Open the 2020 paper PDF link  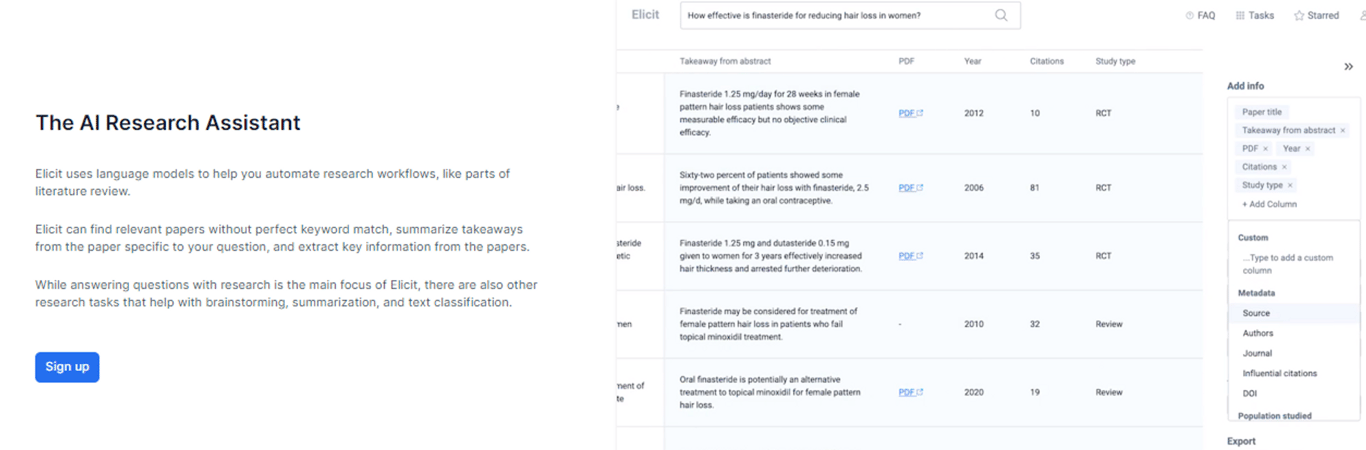tap(910, 392)
